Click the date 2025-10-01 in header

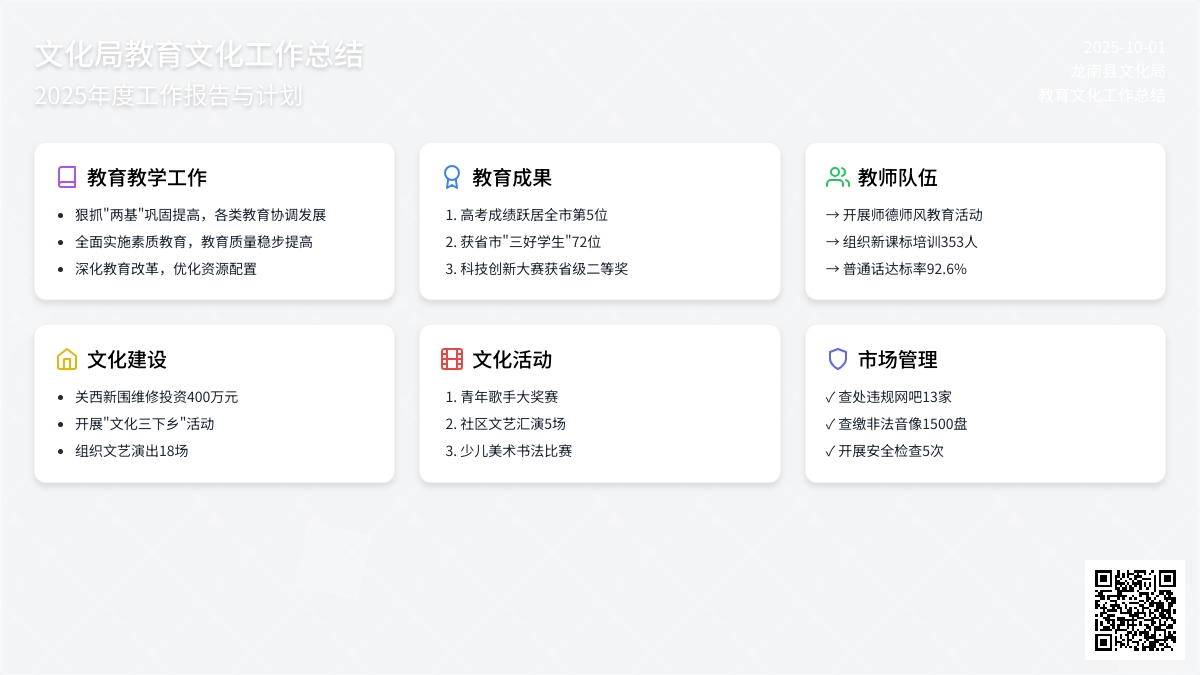1124,47
